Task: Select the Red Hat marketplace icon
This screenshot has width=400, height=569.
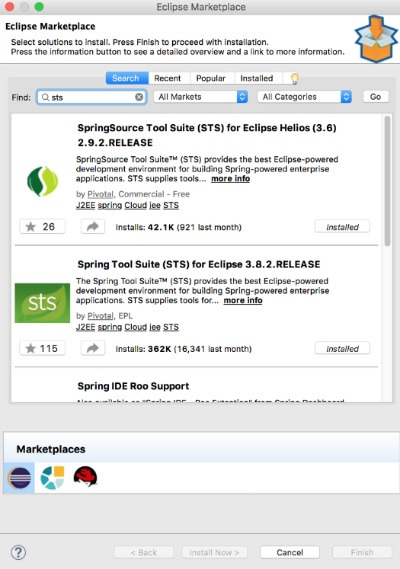Action: [x=85, y=477]
